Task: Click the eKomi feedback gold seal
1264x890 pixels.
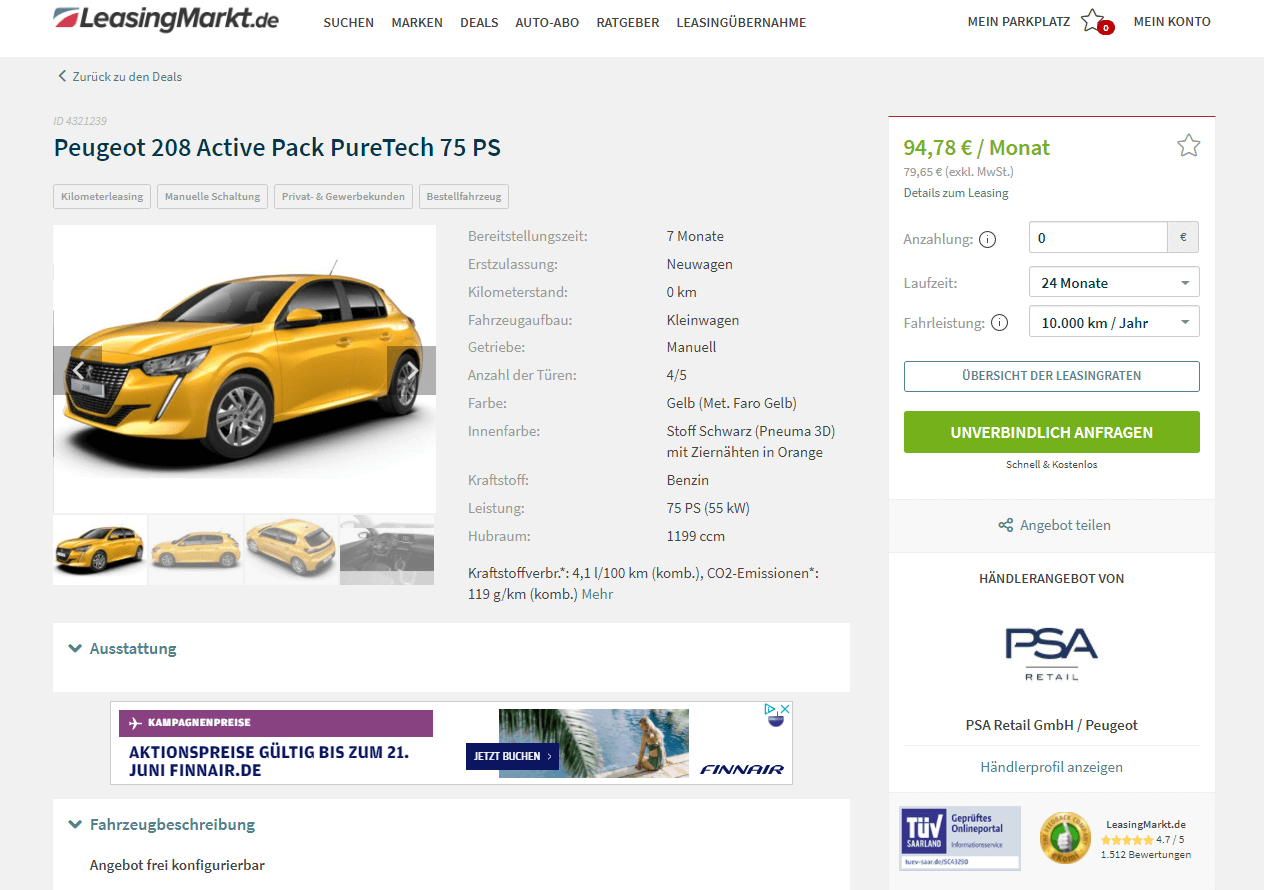Action: coord(1065,838)
